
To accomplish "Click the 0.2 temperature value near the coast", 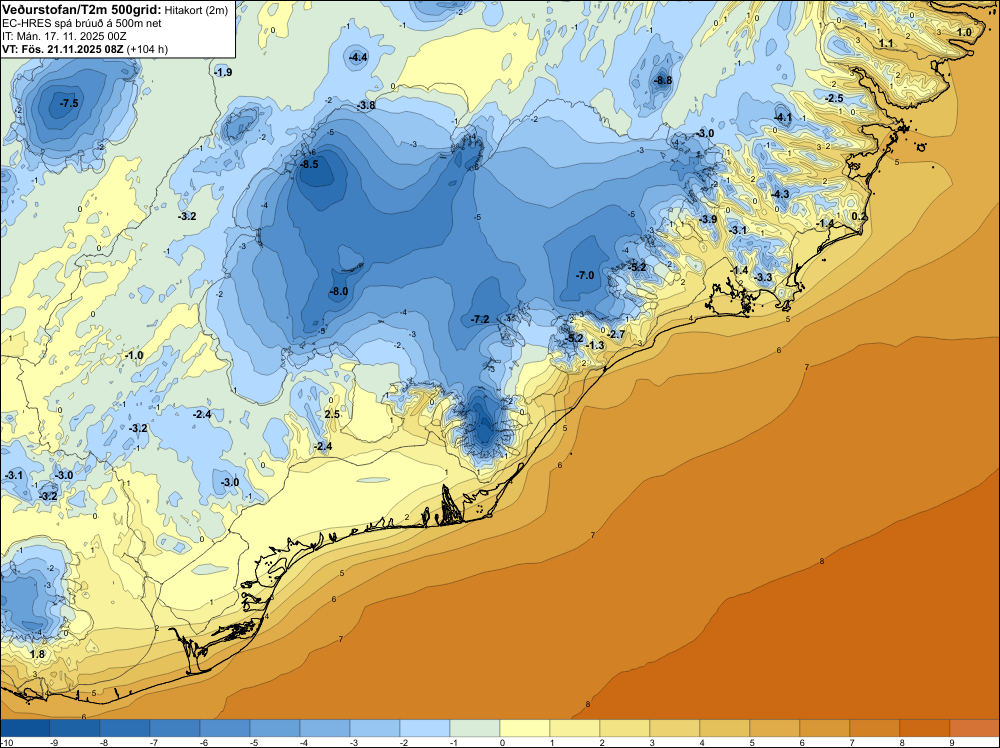I will [x=860, y=216].
